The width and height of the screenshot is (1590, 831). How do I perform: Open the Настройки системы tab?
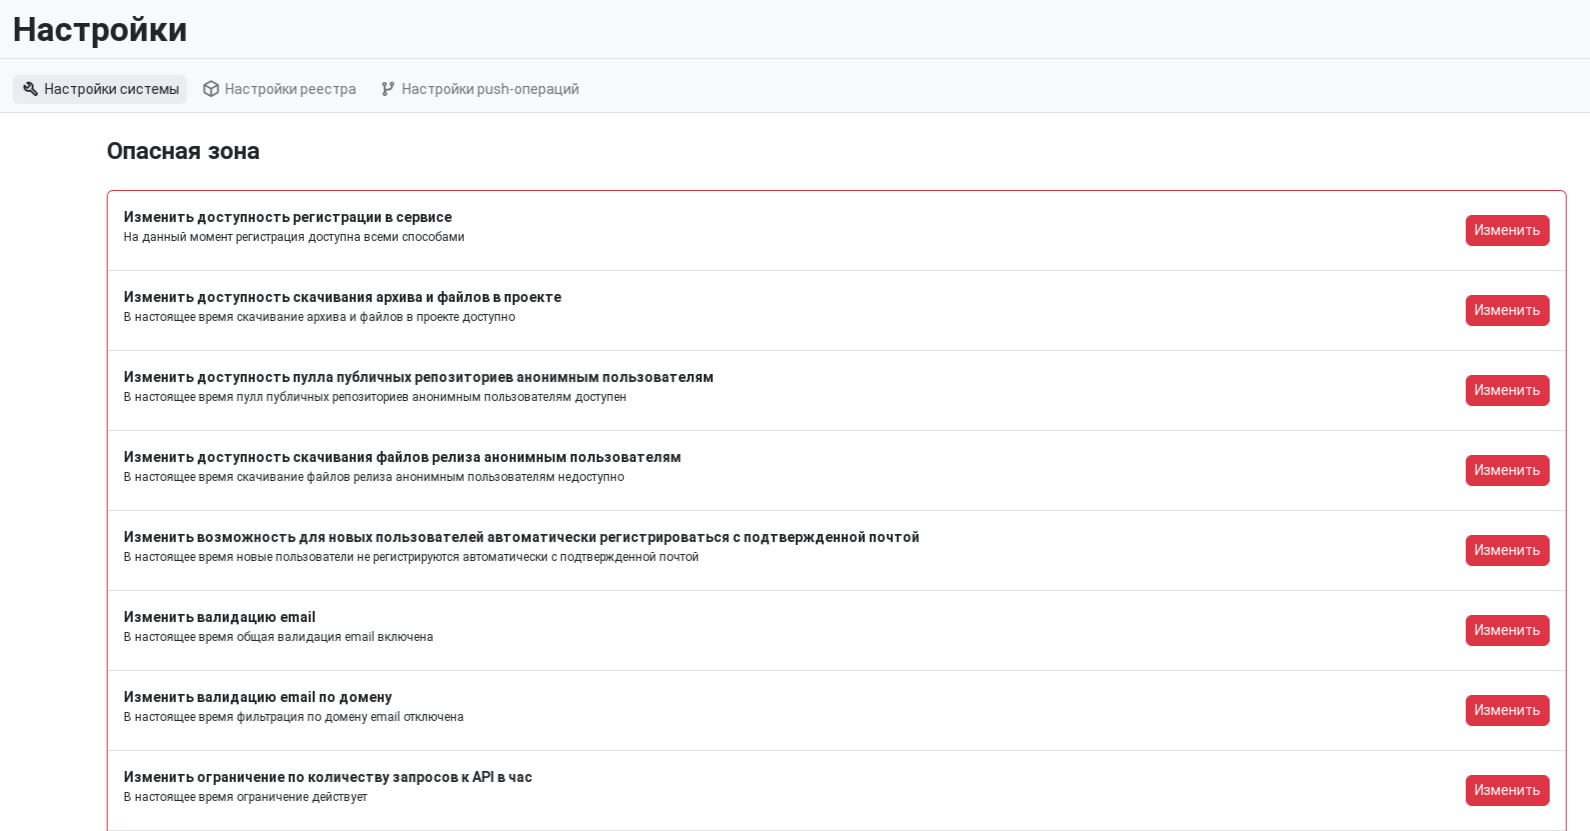100,89
